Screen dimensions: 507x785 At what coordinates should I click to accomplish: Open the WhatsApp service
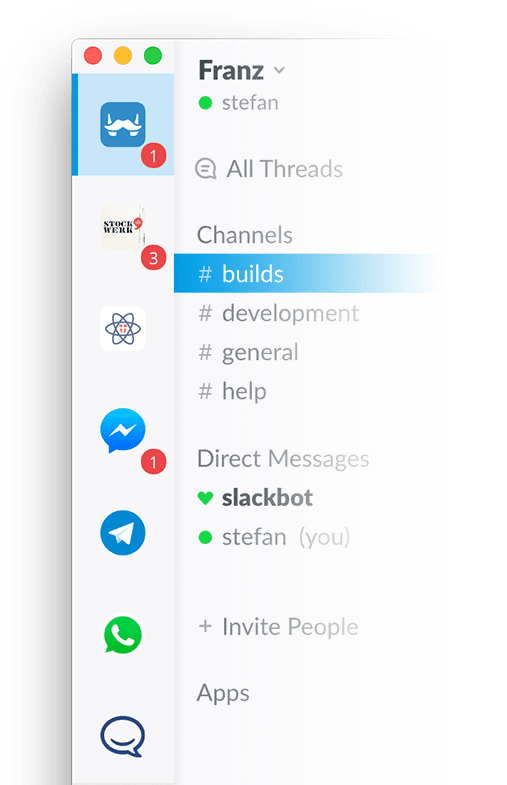pyautogui.click(x=123, y=635)
